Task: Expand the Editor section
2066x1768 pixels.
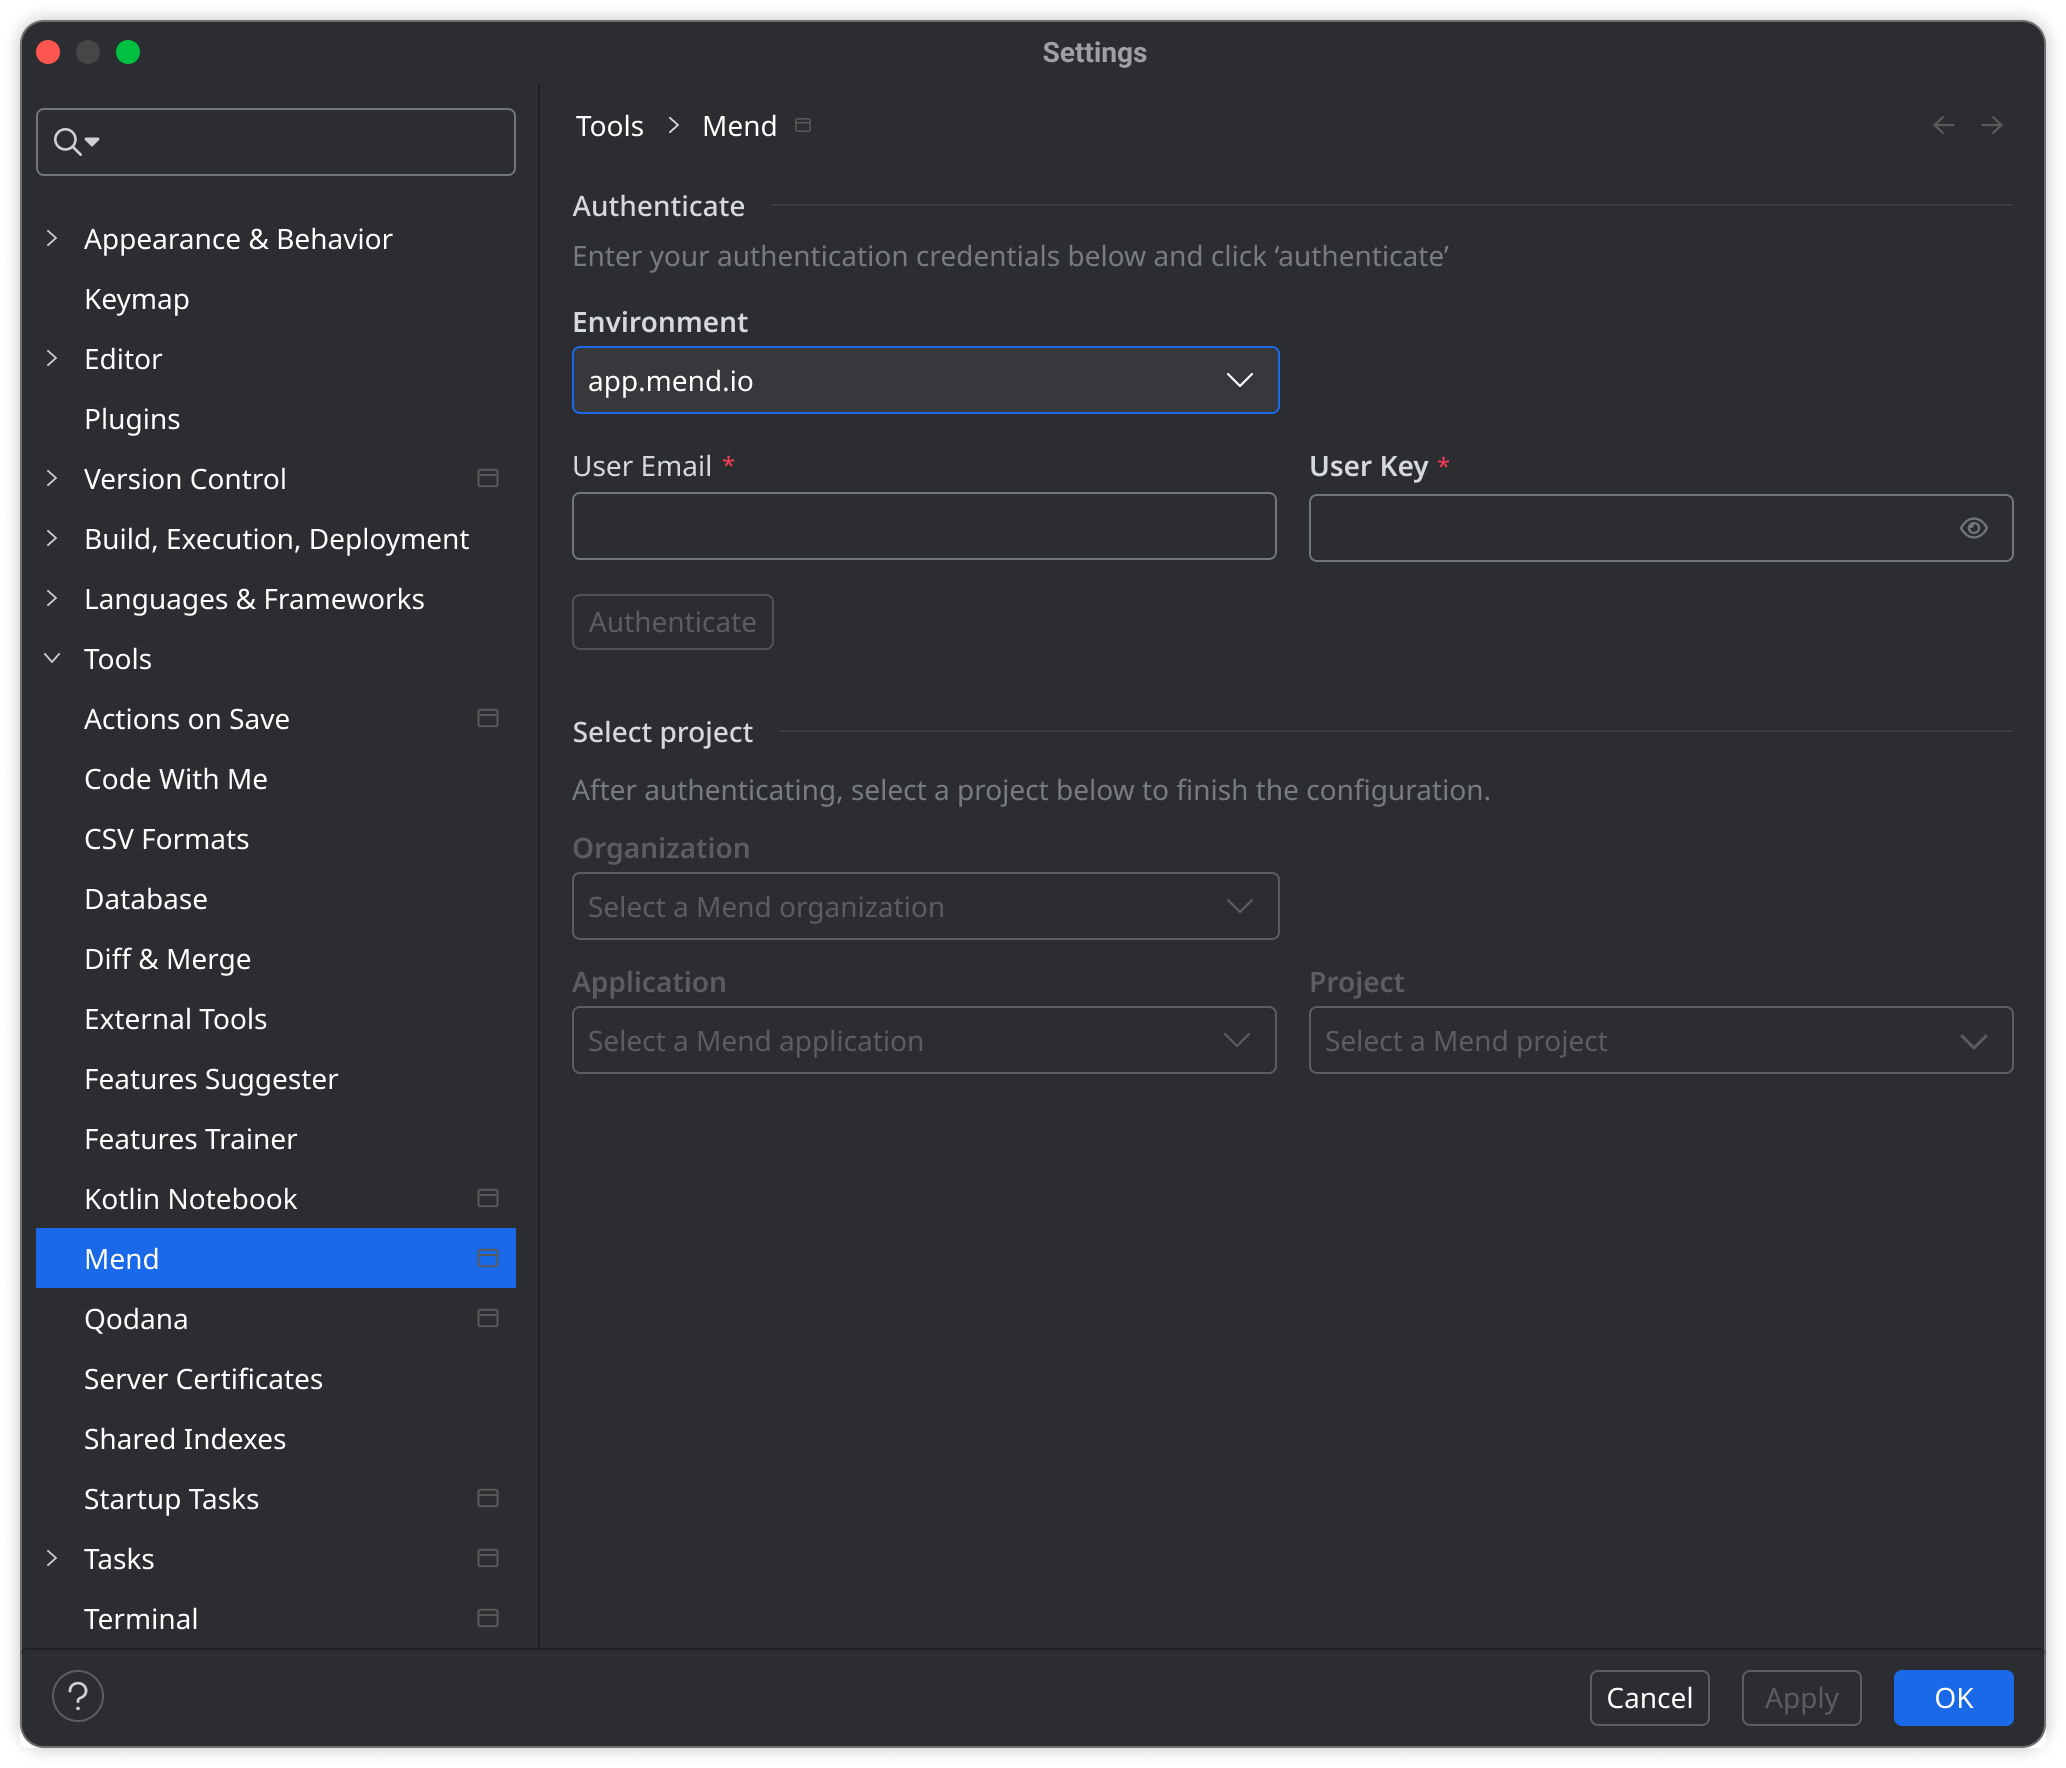Action: coord(52,358)
